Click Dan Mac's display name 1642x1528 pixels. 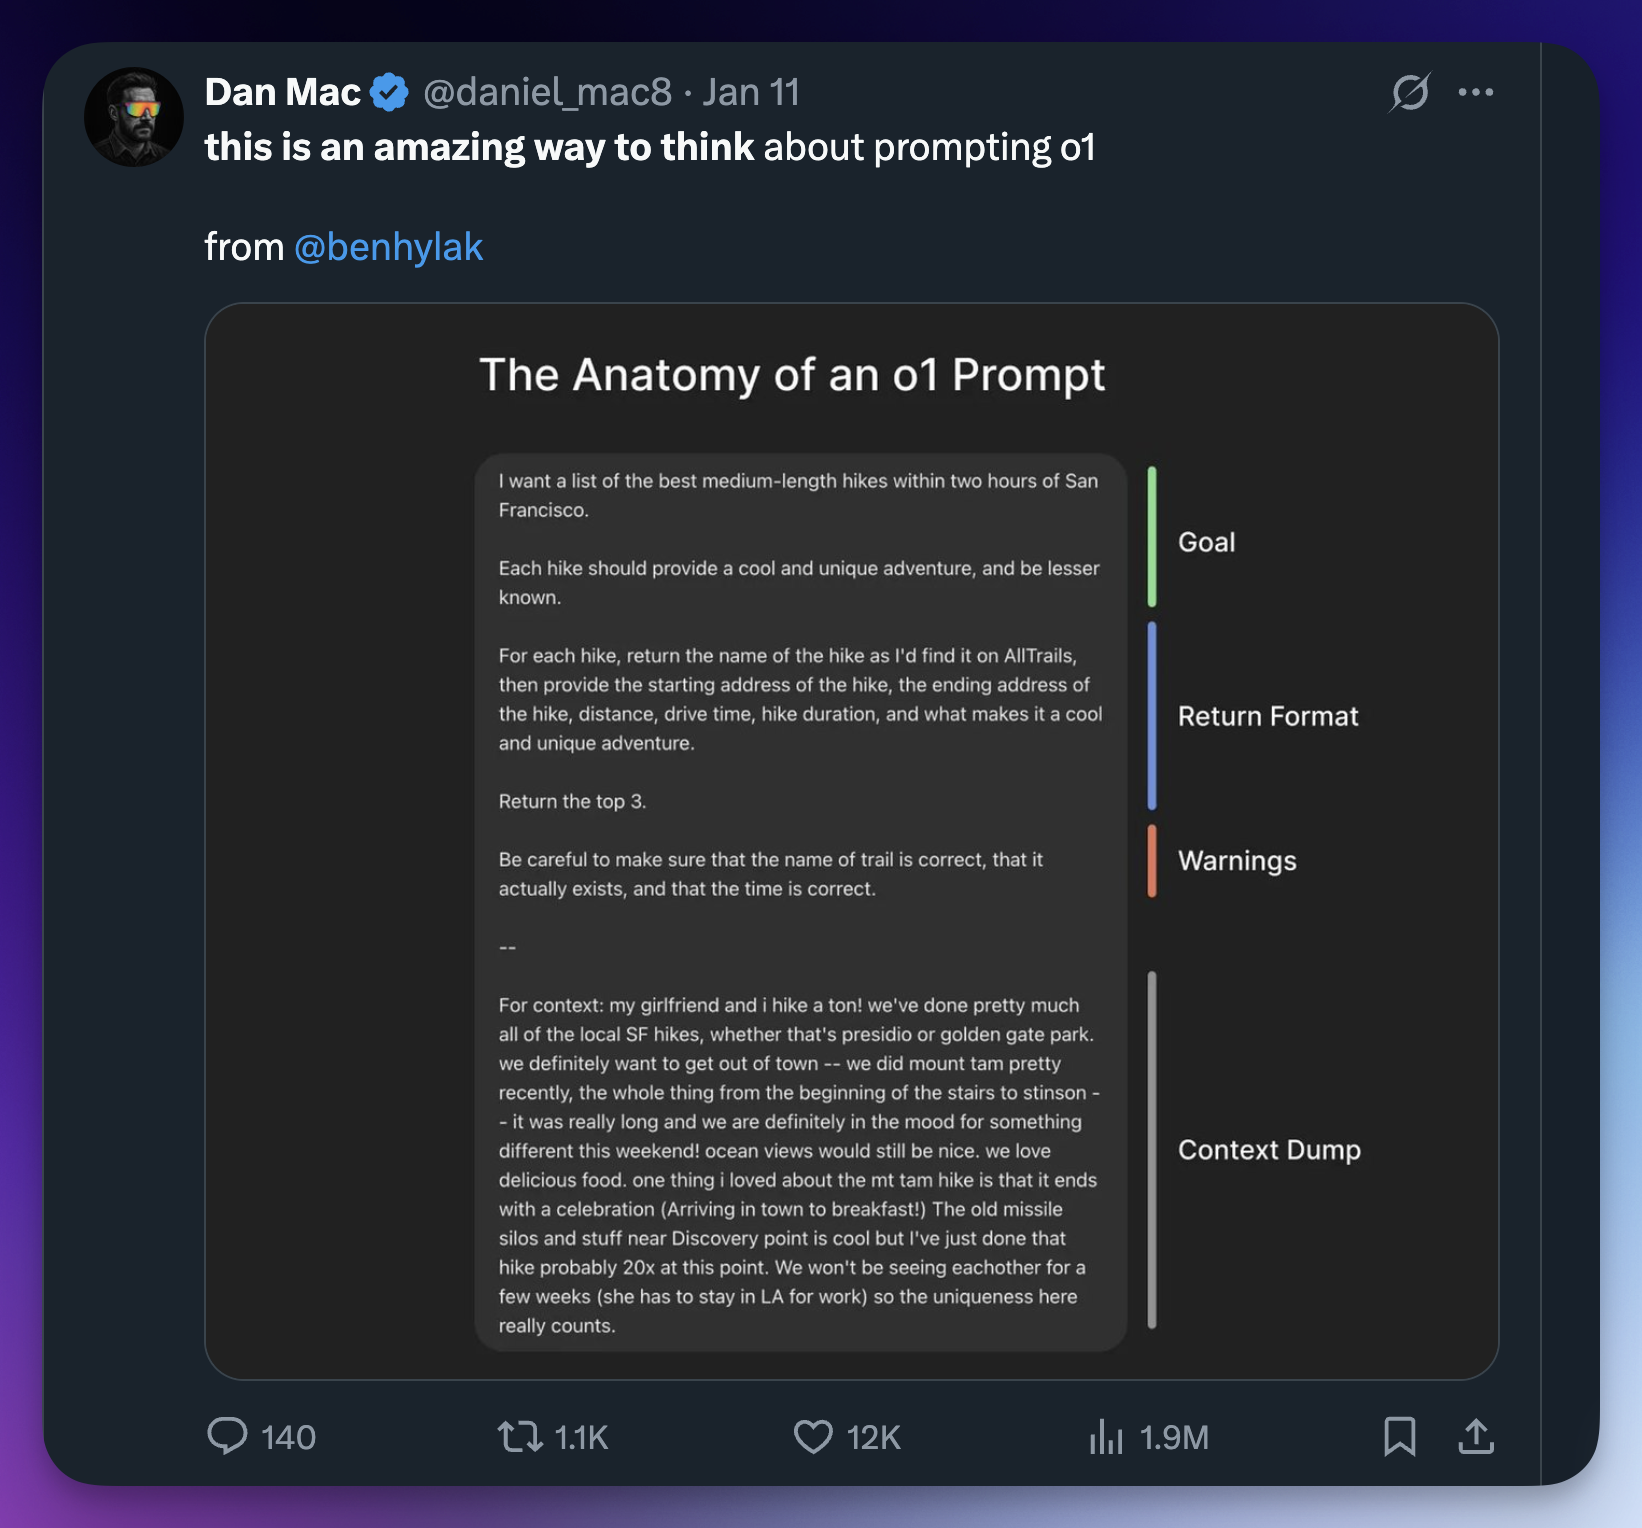[283, 91]
